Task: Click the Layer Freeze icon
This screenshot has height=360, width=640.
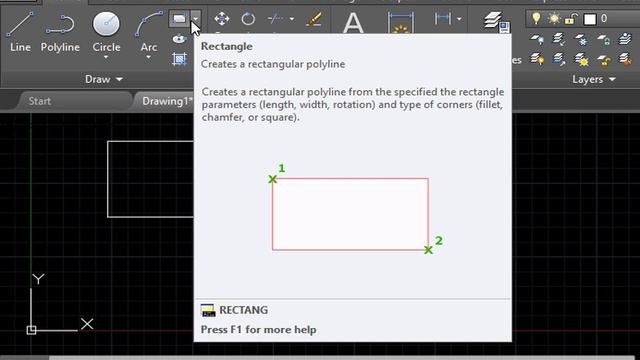Action: click(581, 39)
